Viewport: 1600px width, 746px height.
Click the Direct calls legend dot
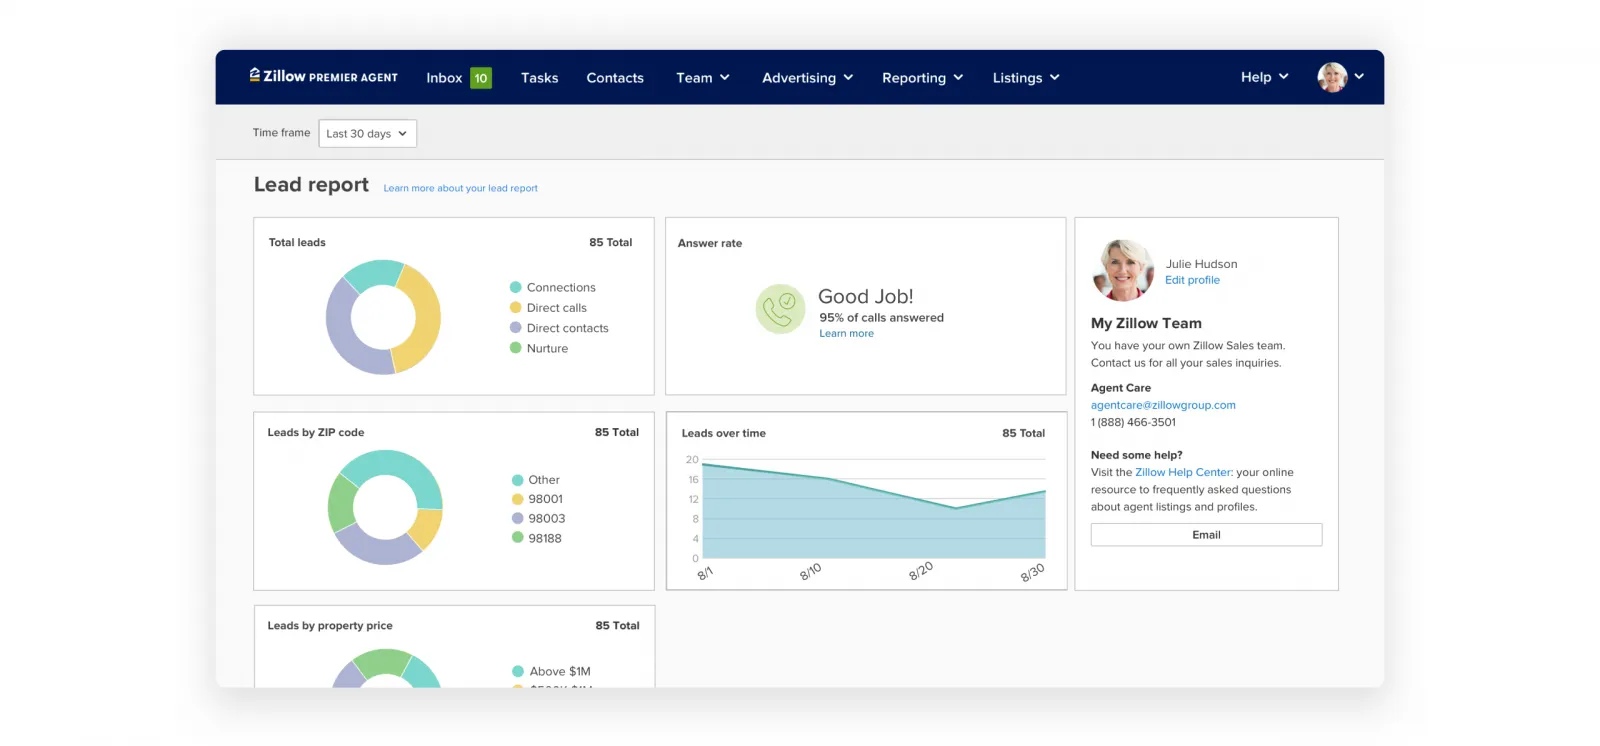(516, 308)
